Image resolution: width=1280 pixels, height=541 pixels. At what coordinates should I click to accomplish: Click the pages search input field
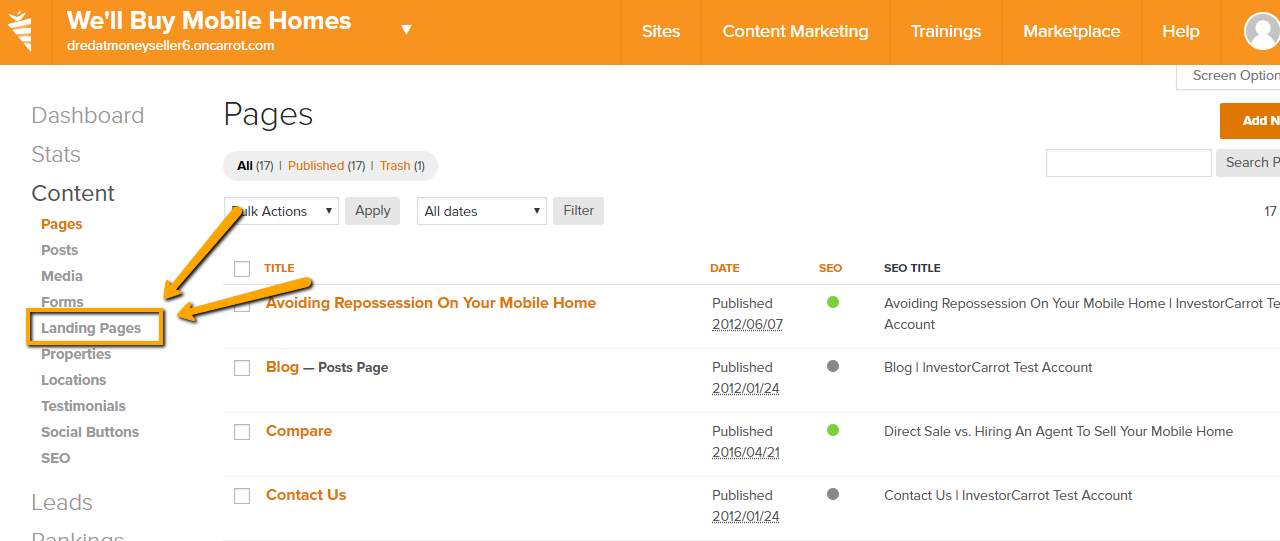pyautogui.click(x=1128, y=163)
